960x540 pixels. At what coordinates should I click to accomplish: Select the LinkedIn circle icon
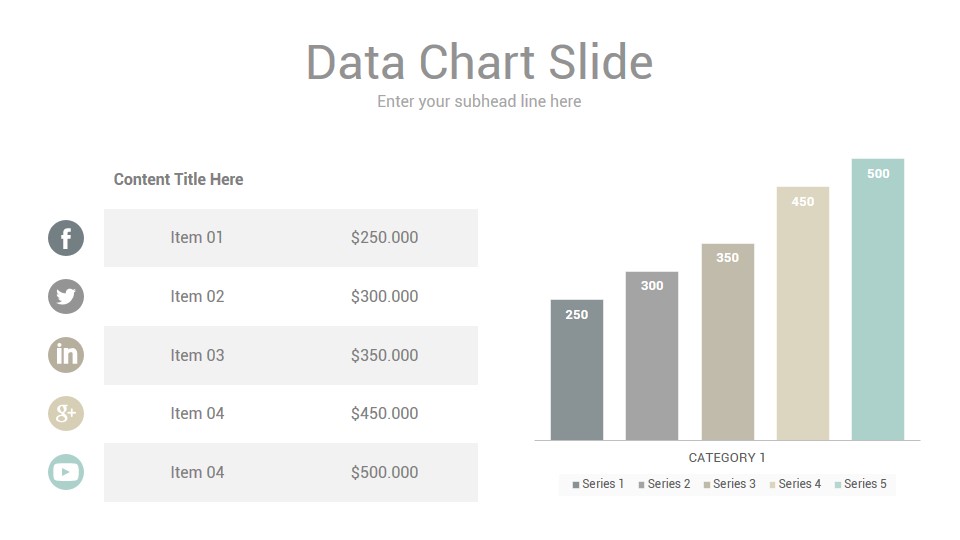click(66, 355)
